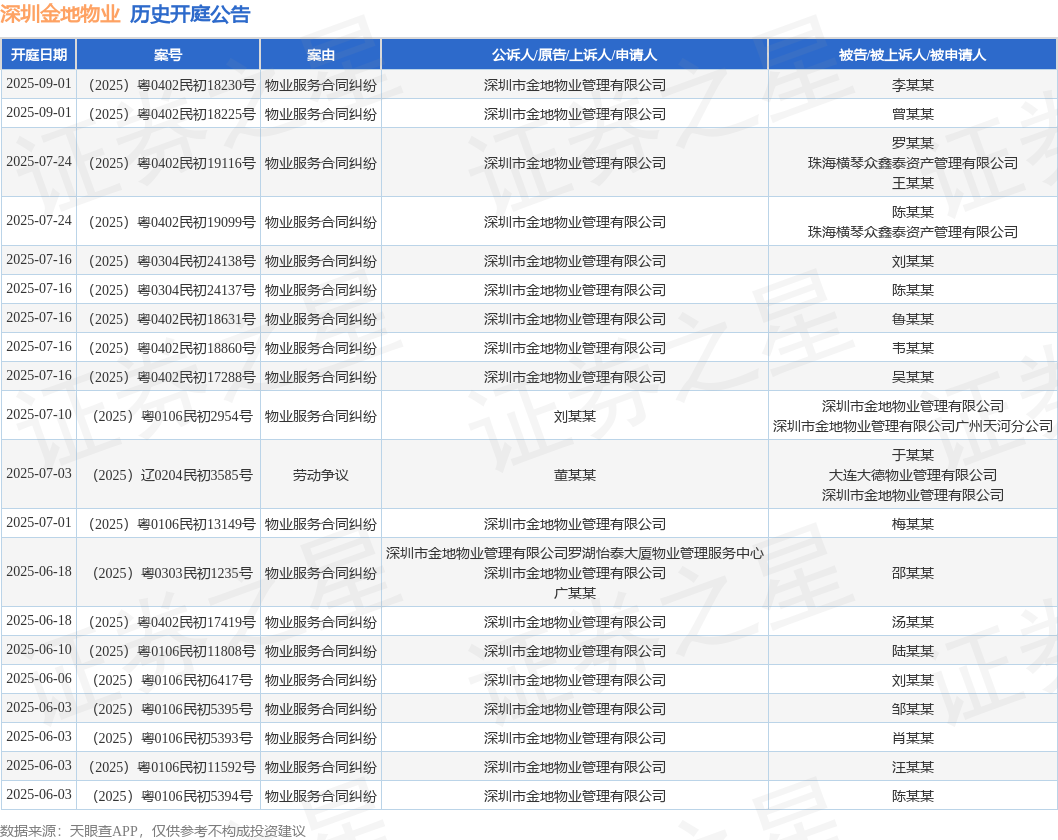Click defendant 罗某某
The image size is (1058, 840).
(x=912, y=143)
